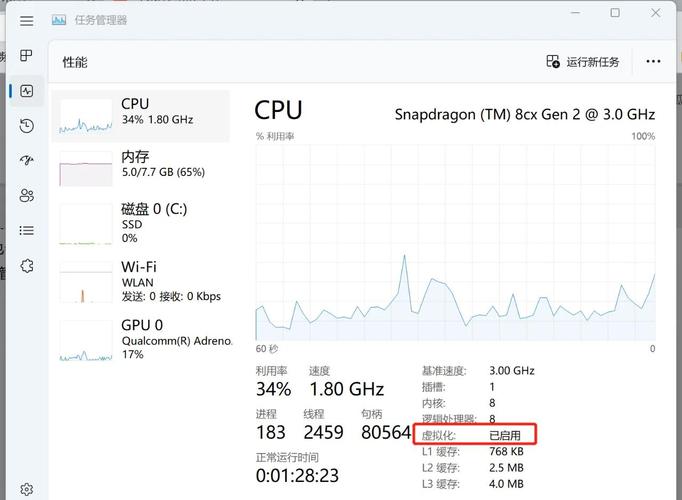Select the CPU performance entry

tap(140, 116)
